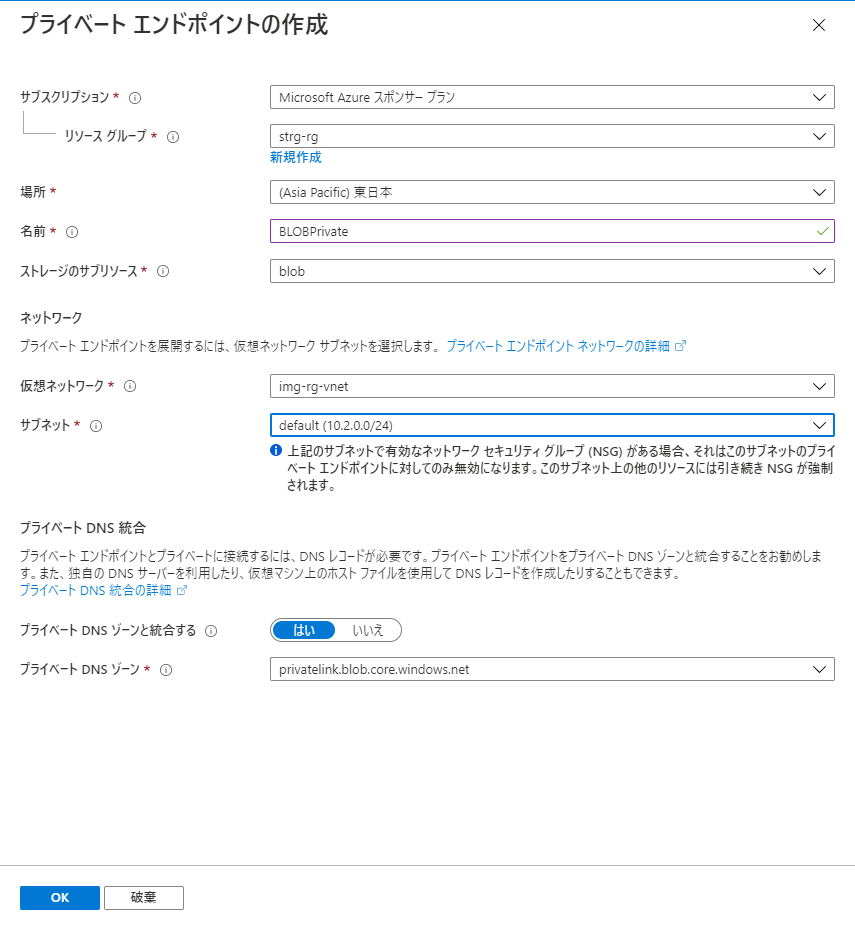The height and width of the screenshot is (930, 855).
Task: Click the 名前 field info icon
Action: [x=72, y=231]
